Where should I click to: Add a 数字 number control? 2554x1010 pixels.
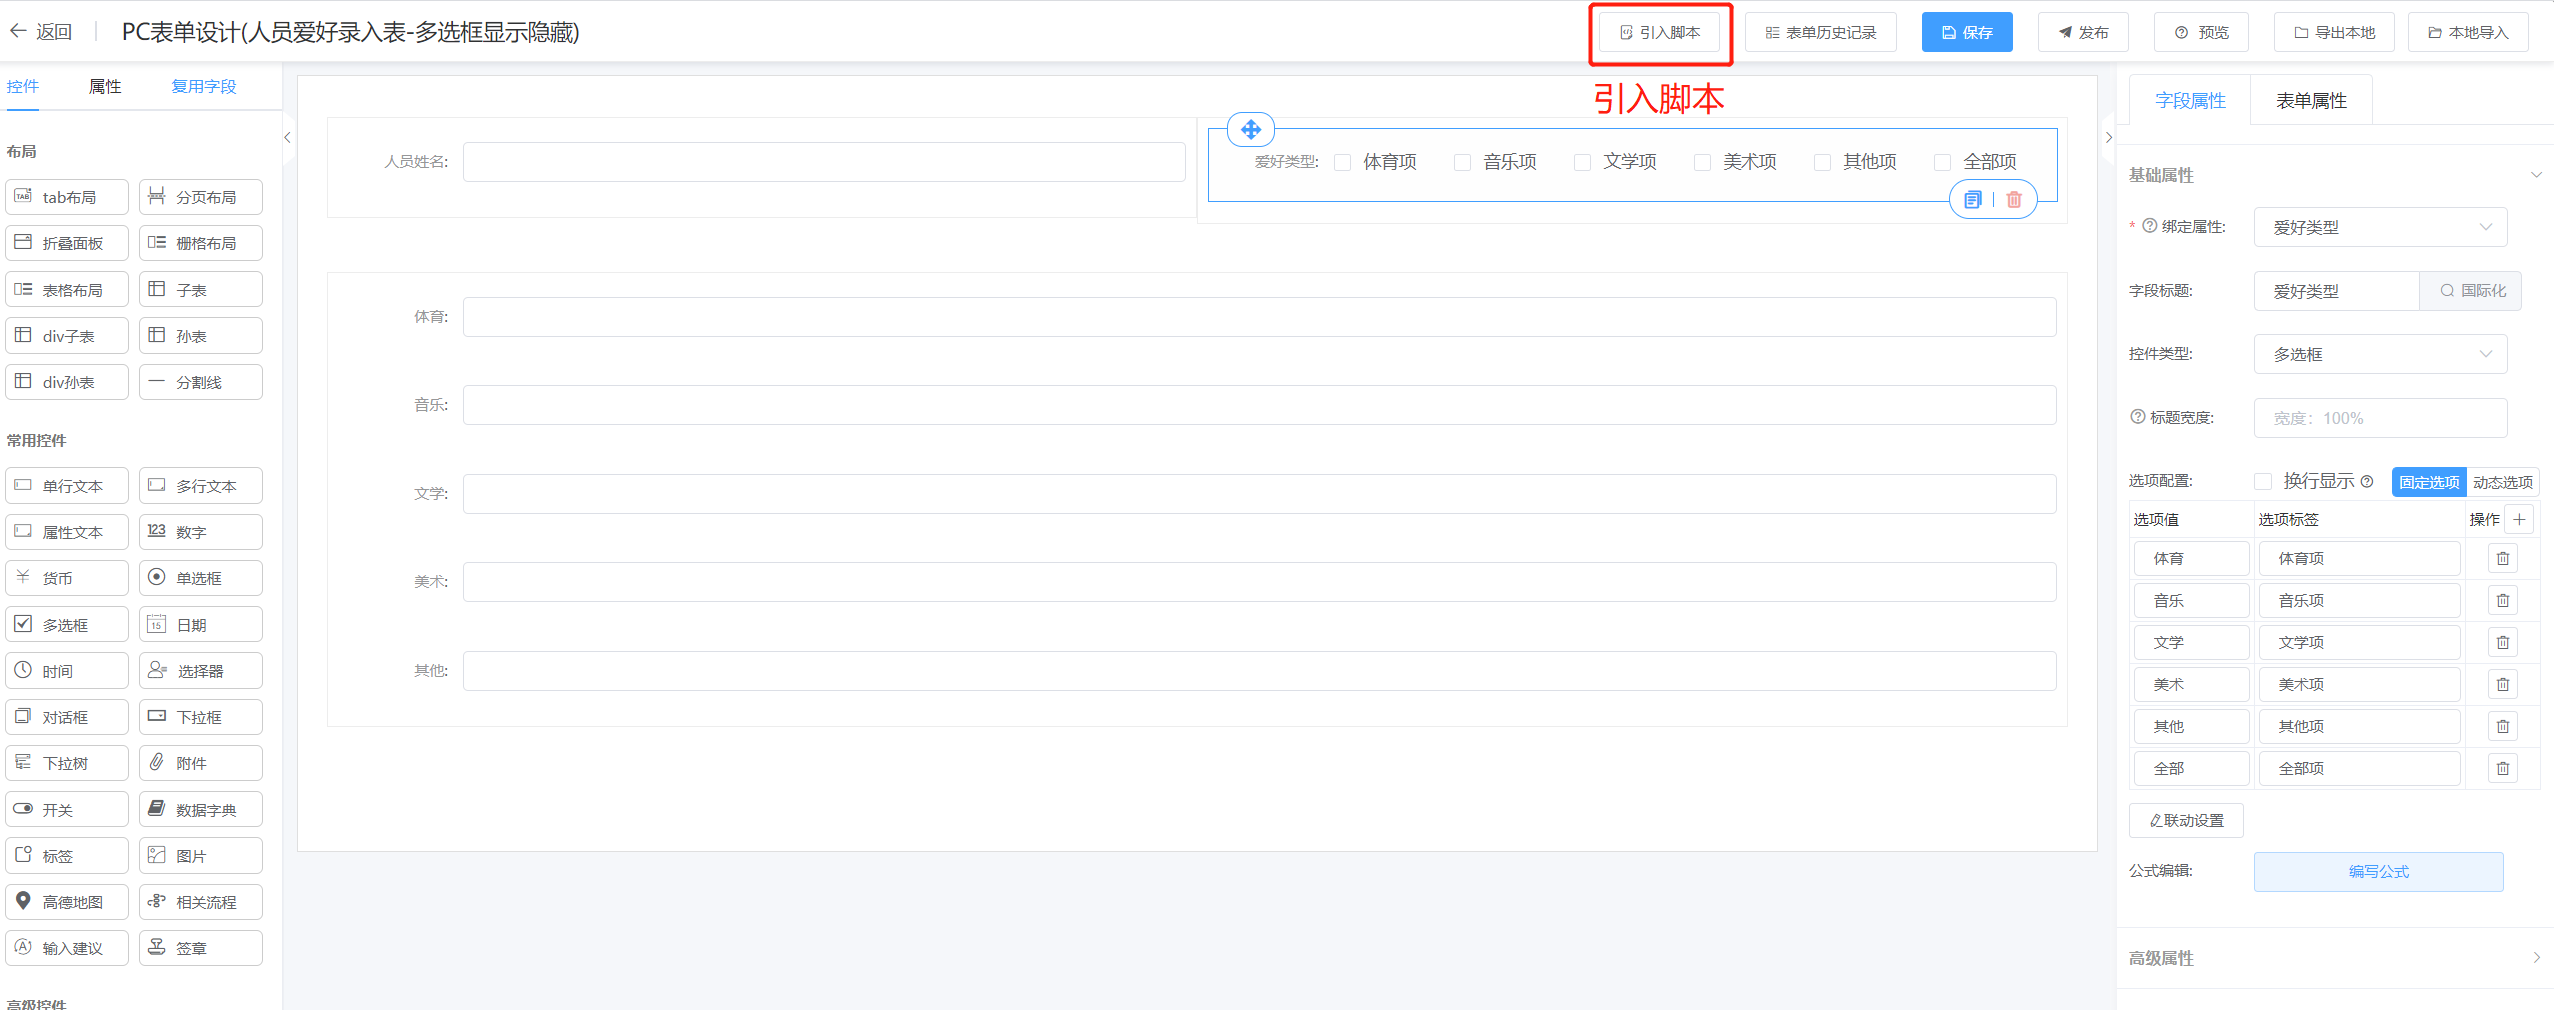[x=201, y=532]
